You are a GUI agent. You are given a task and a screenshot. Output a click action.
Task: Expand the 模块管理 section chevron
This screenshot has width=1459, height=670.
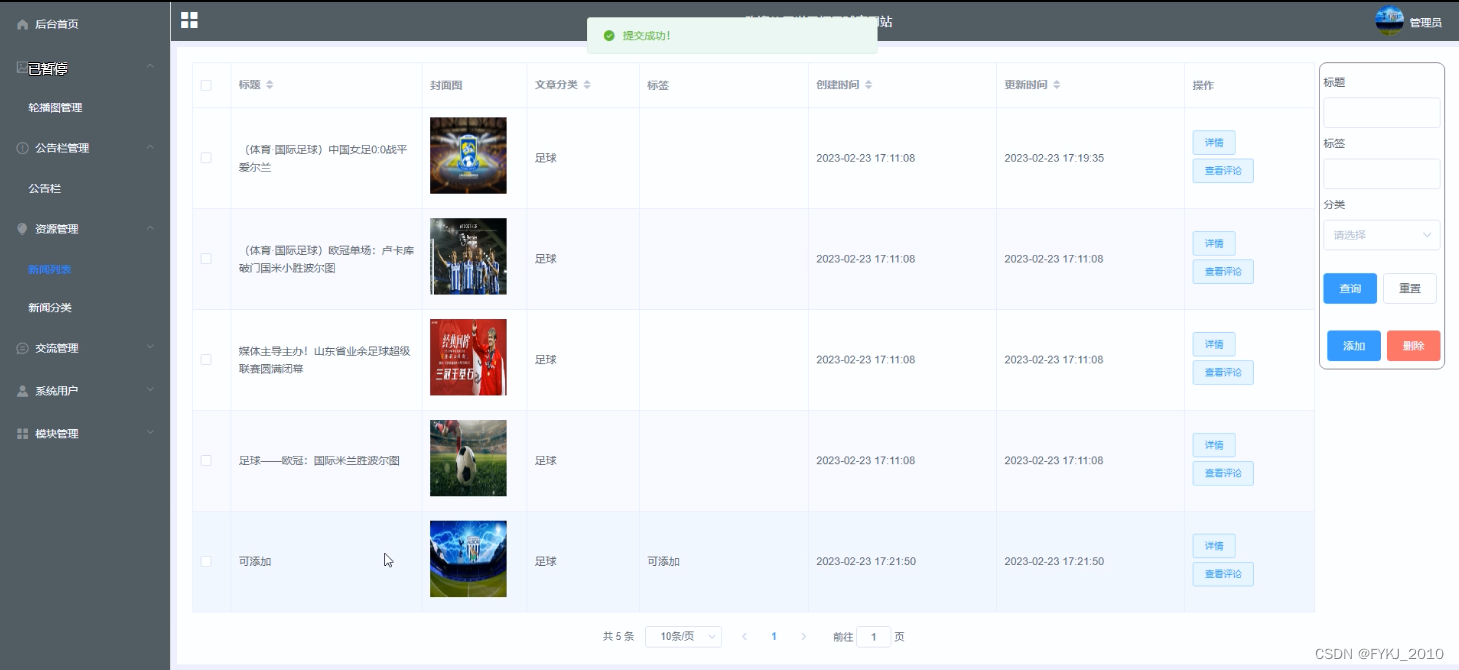pos(150,433)
